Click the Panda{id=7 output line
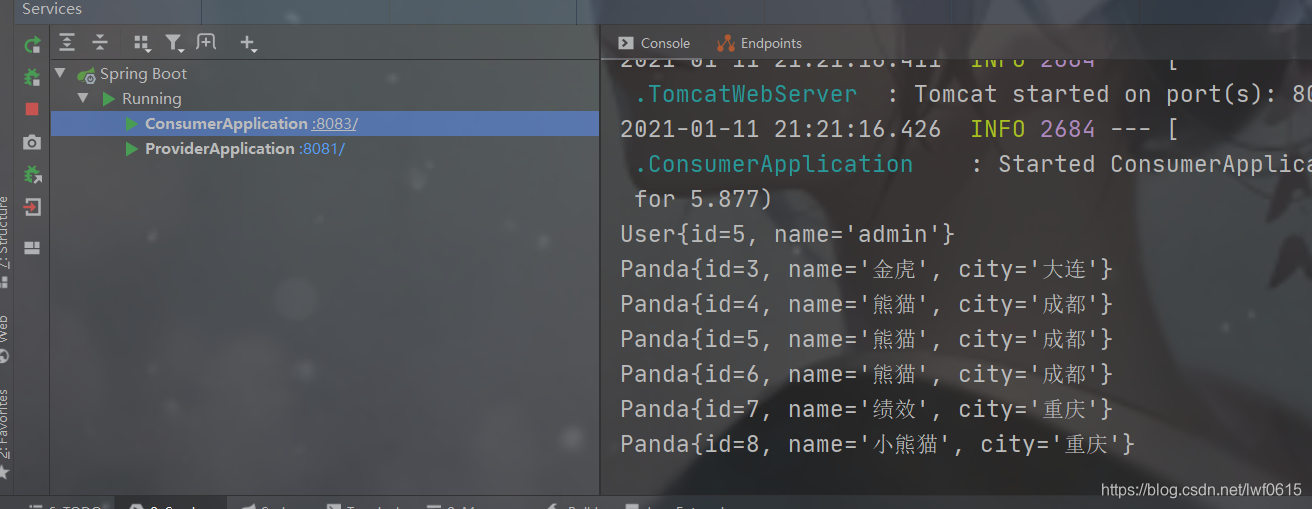Screen dimensions: 1312x509 point(867,410)
